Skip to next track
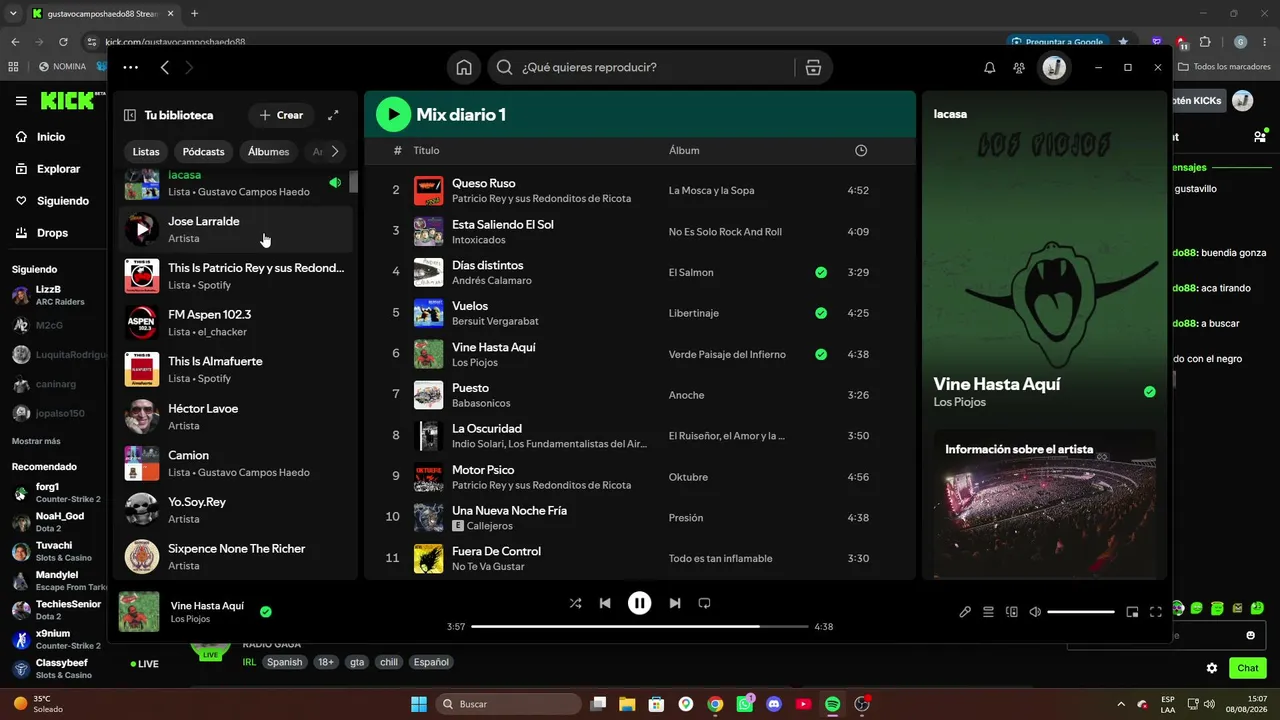Screen dimensions: 1280x720 (675, 603)
